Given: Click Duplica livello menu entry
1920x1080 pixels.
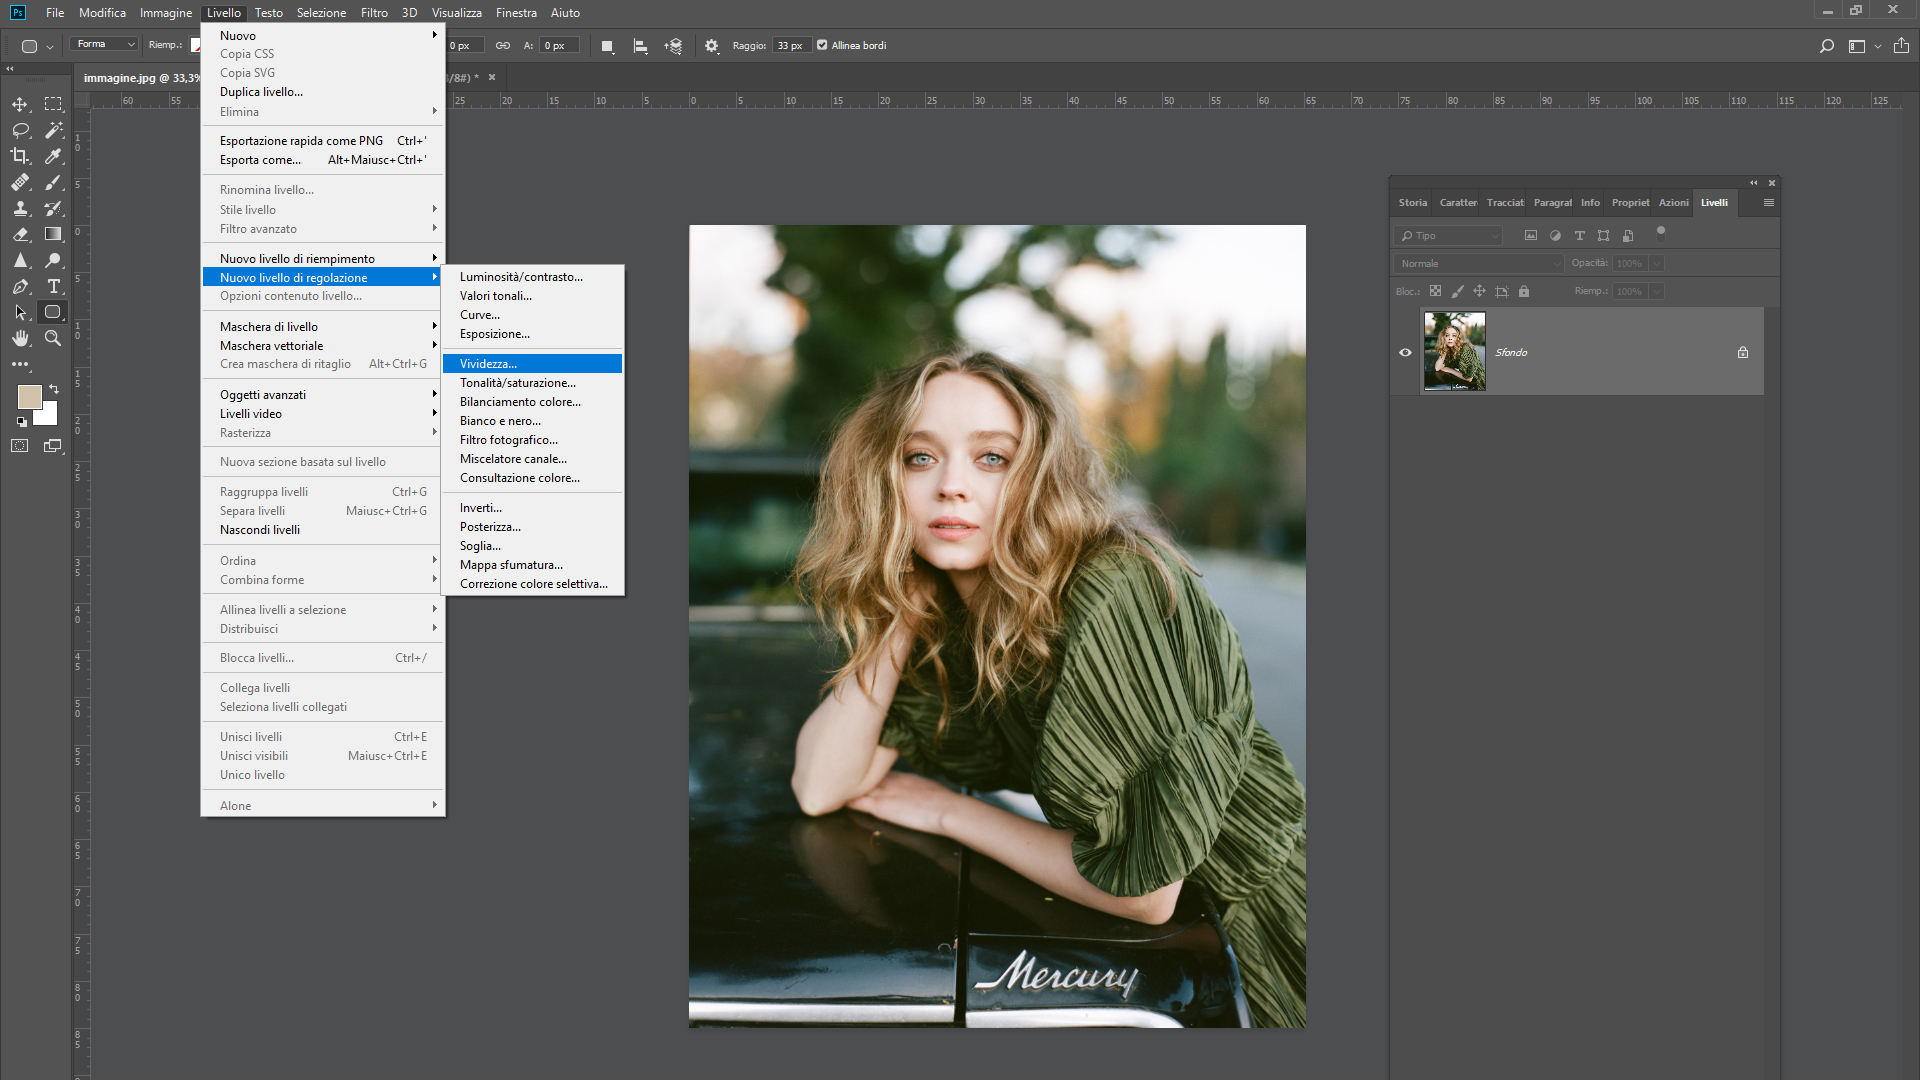Looking at the screenshot, I should coord(261,92).
